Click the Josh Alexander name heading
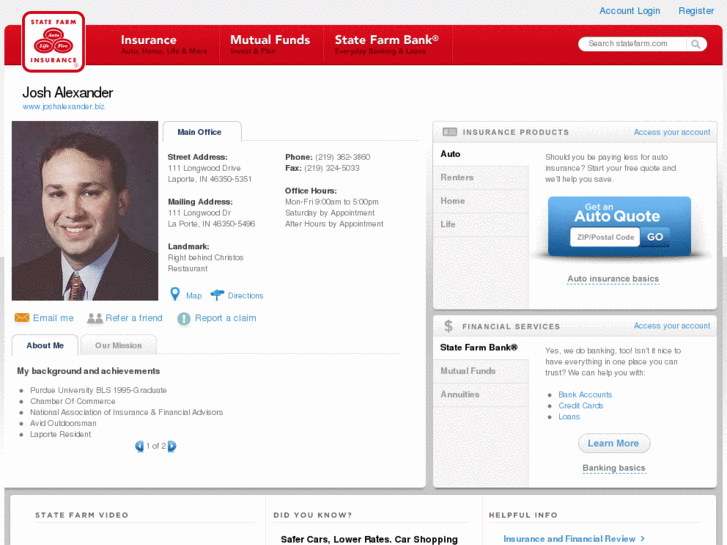The height and width of the screenshot is (545, 727). [68, 92]
